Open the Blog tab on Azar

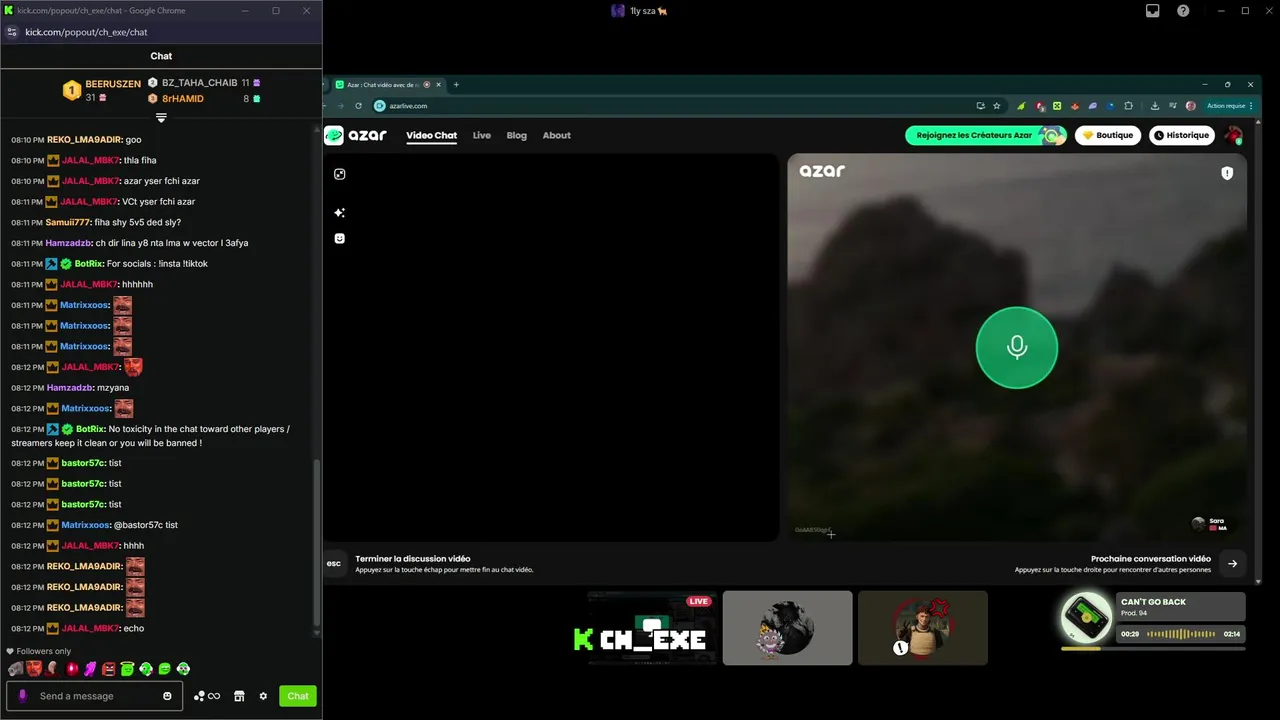pyautogui.click(x=516, y=135)
